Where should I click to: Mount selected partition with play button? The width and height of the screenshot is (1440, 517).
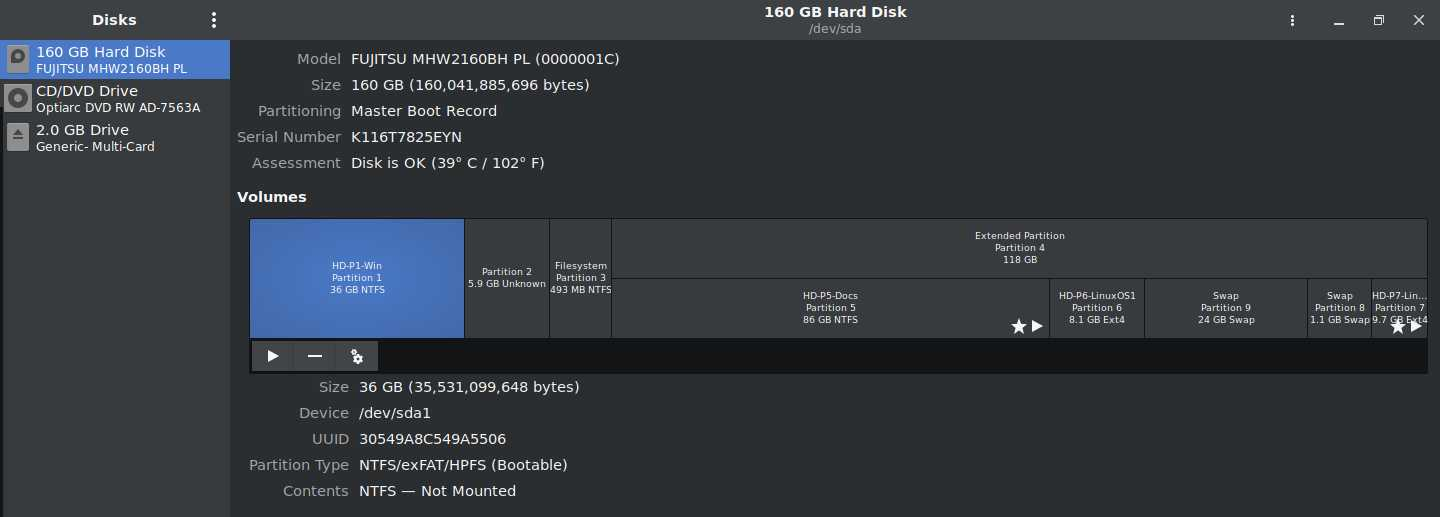(273, 356)
